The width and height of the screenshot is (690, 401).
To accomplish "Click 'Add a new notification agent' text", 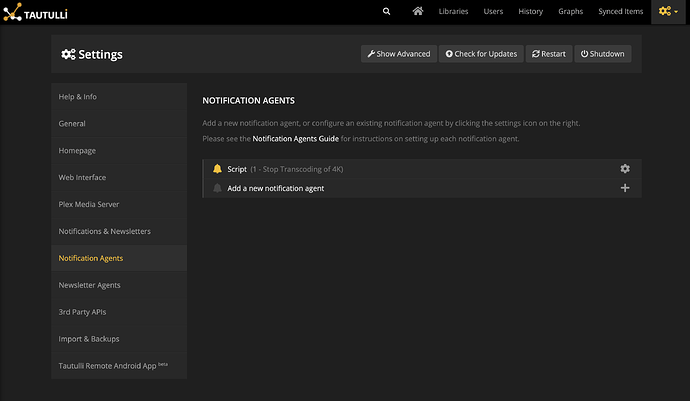I will point(275,188).
